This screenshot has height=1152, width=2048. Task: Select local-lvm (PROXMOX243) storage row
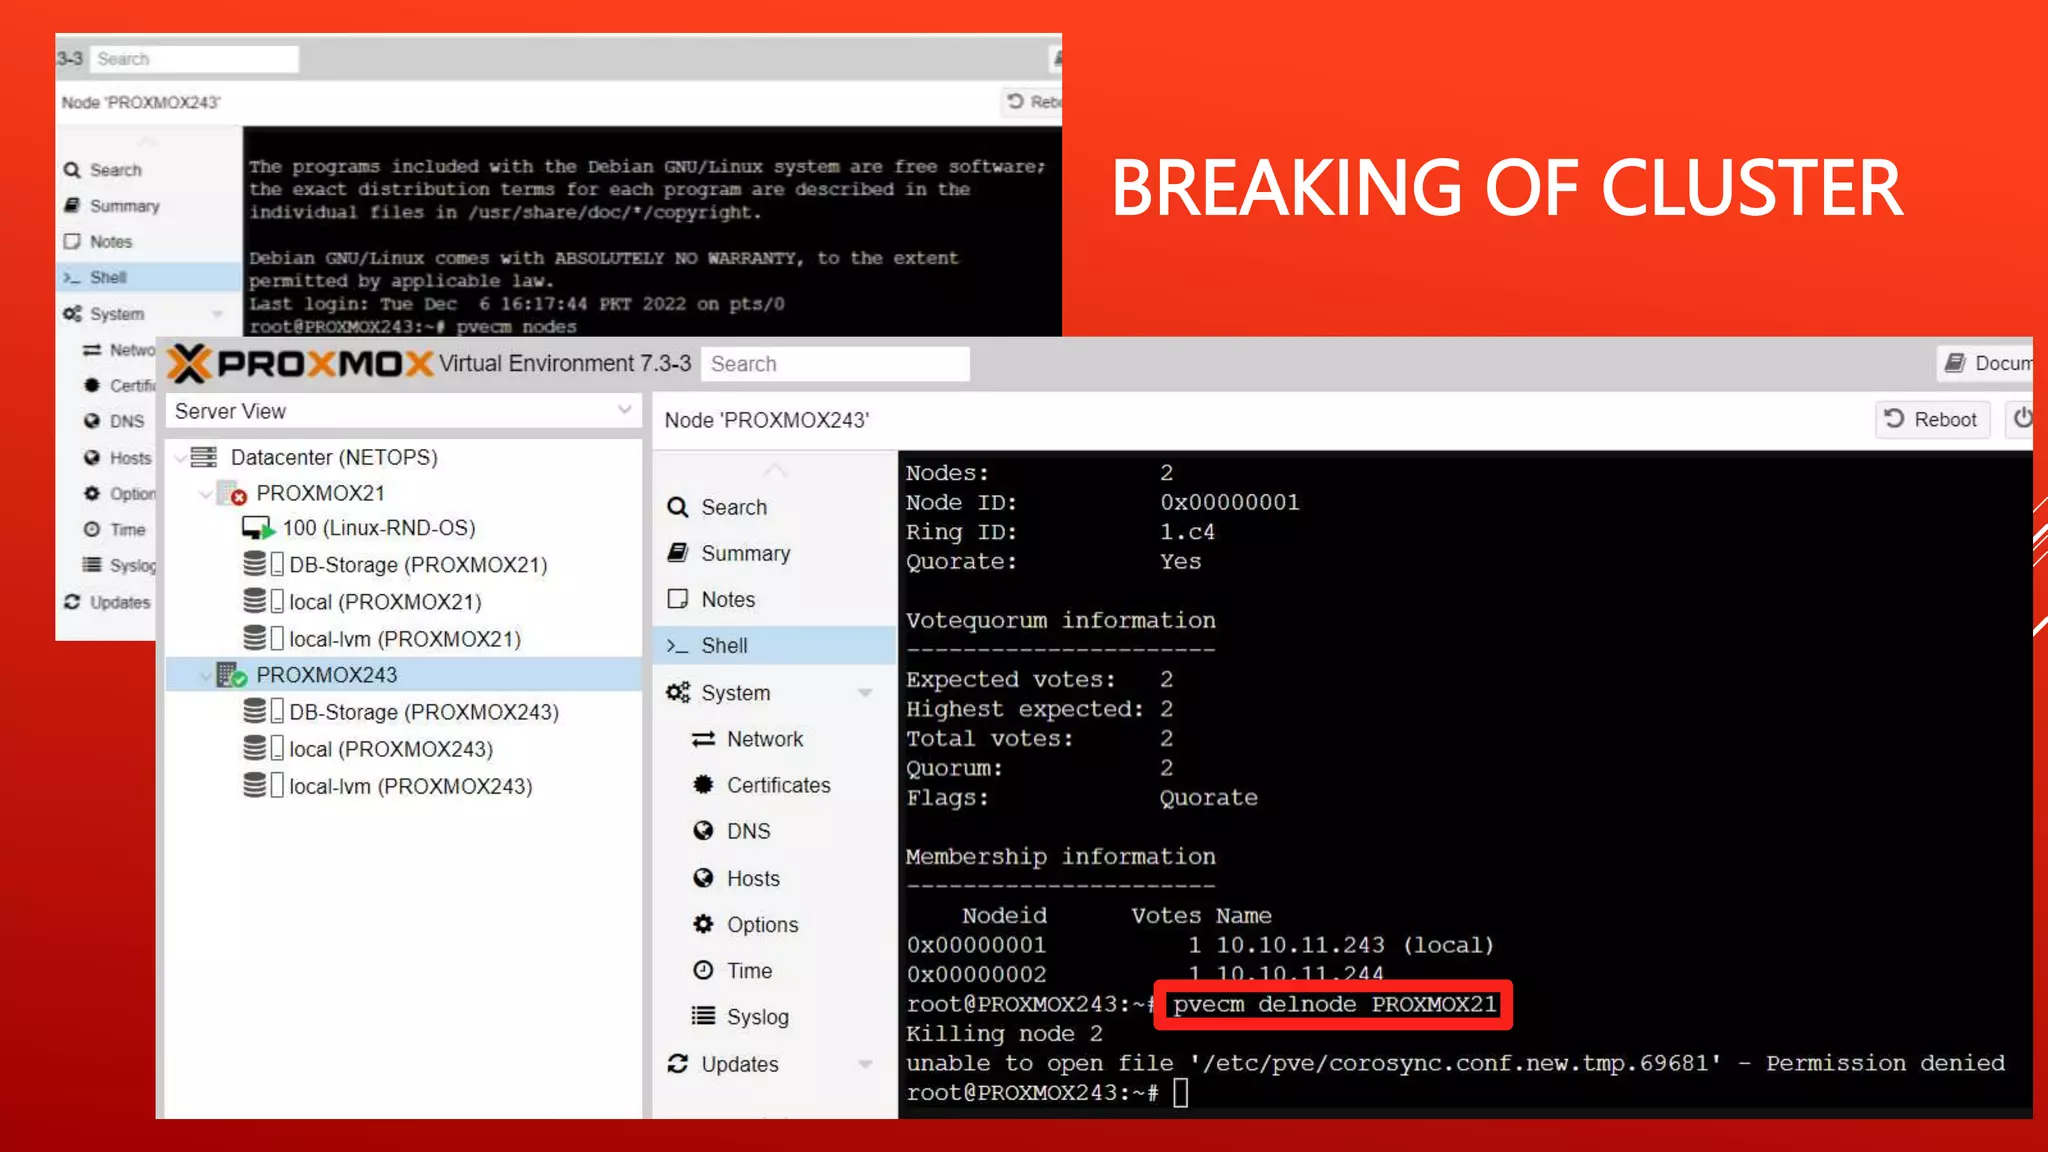(x=403, y=785)
